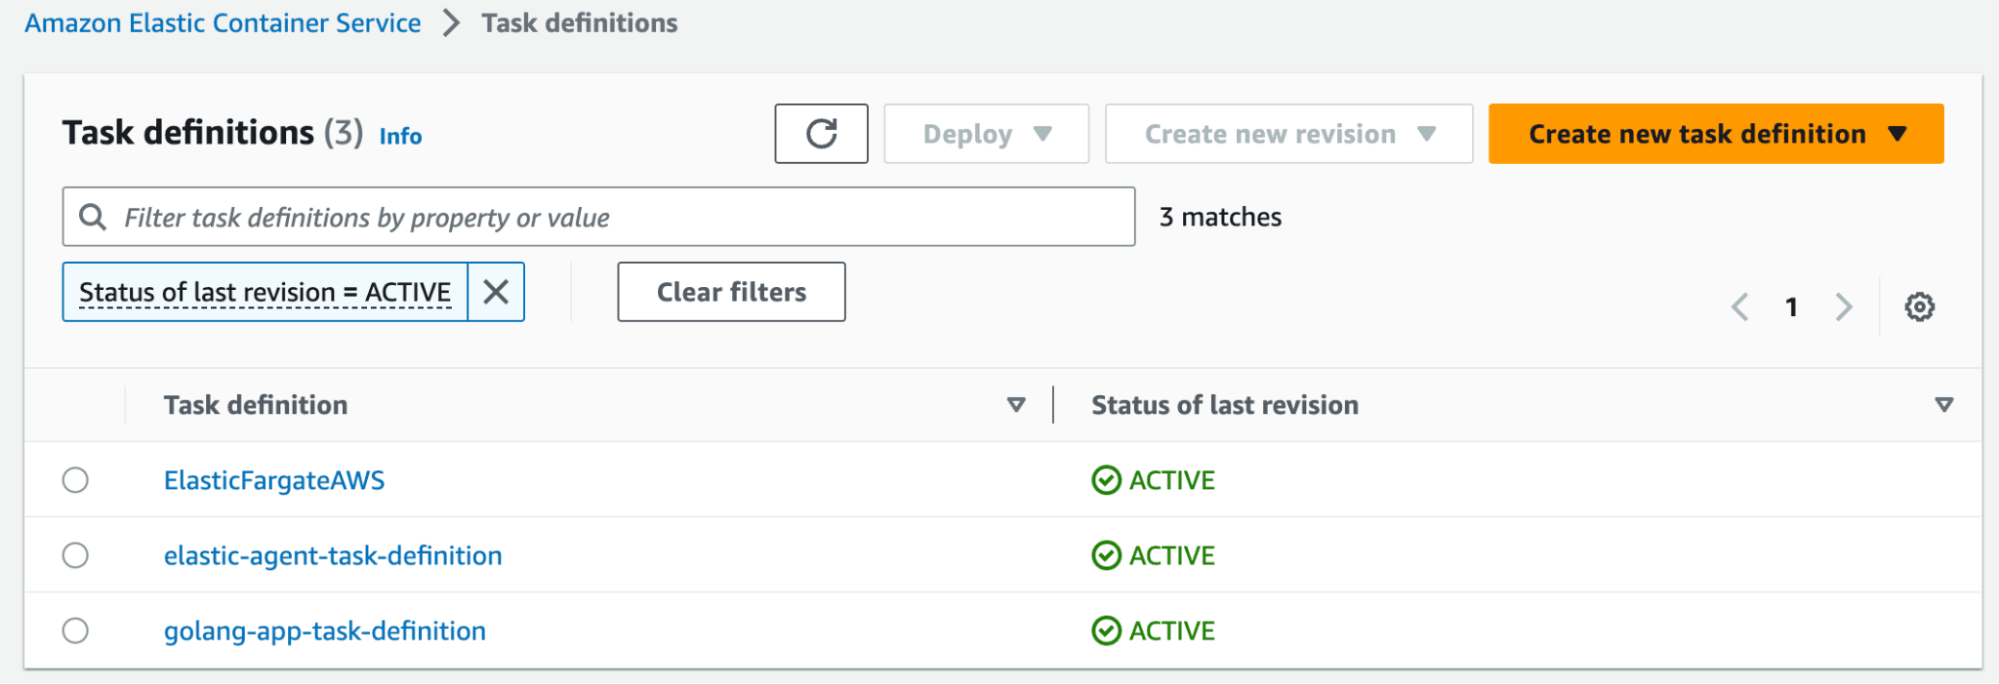Remove the ACTIVE status filter chip

[496, 292]
